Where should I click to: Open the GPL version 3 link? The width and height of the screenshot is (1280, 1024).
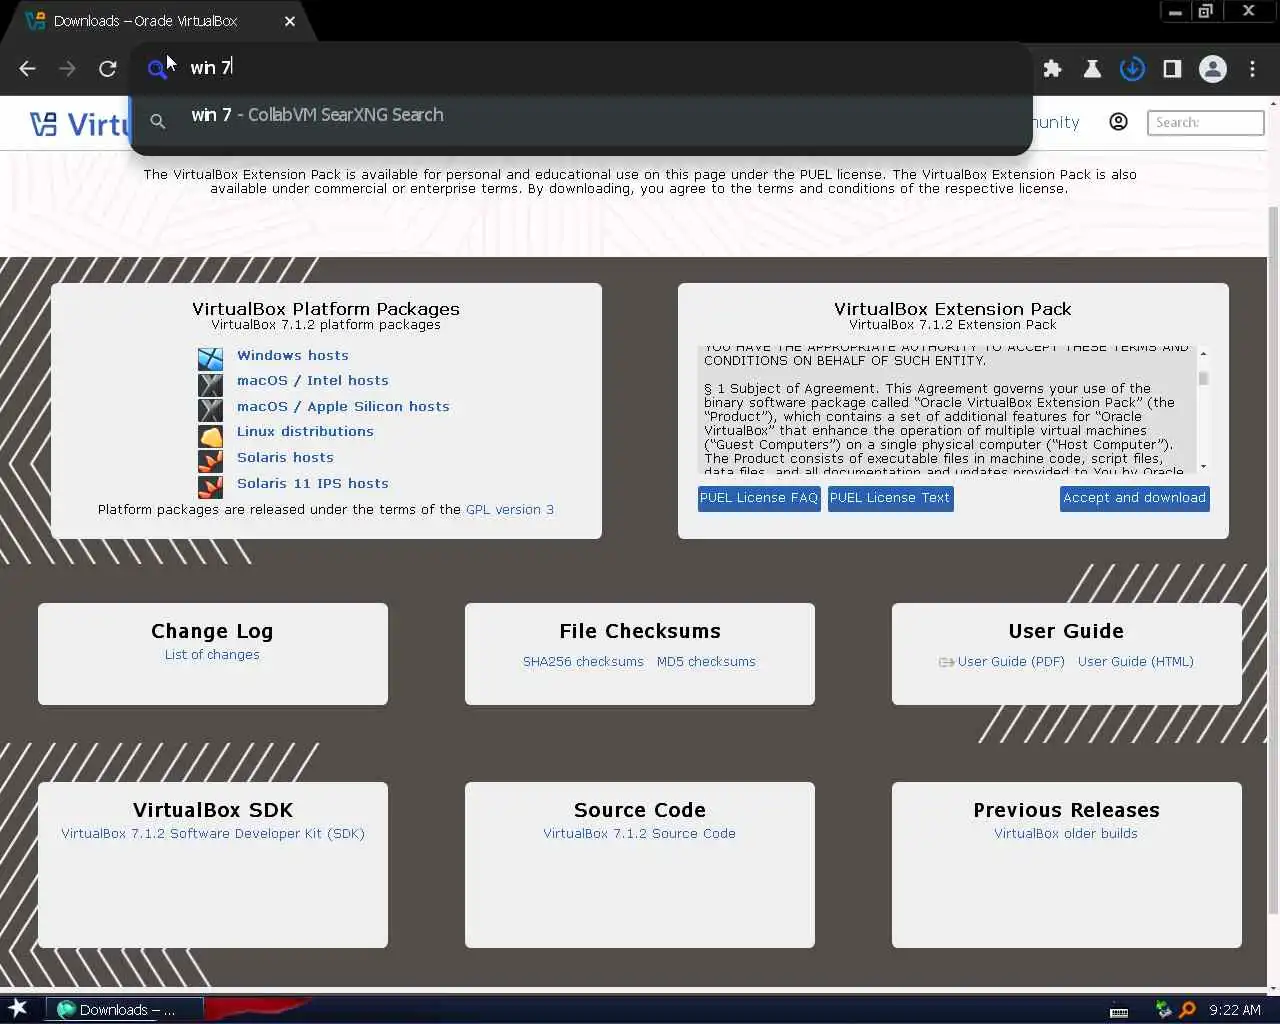click(510, 509)
